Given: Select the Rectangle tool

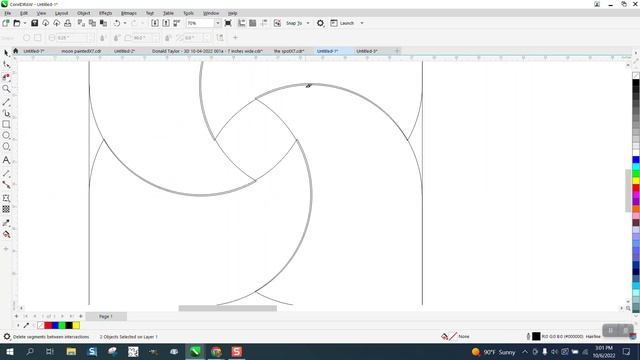Looking at the screenshot, I should tap(6, 124).
